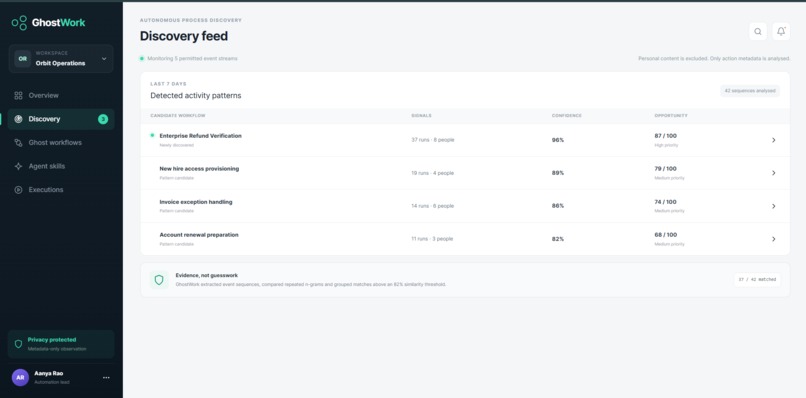Open the search icon button
Screen dimensions: 806x398
[758, 31]
